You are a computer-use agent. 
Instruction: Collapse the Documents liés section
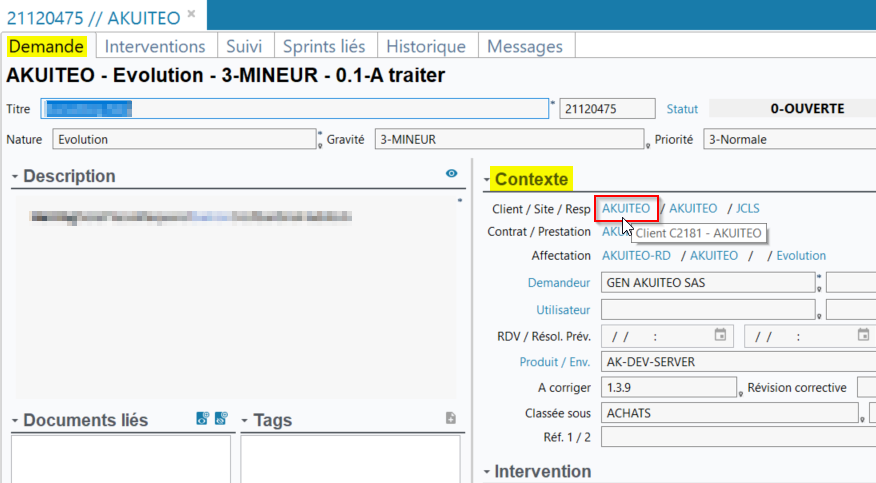point(15,420)
